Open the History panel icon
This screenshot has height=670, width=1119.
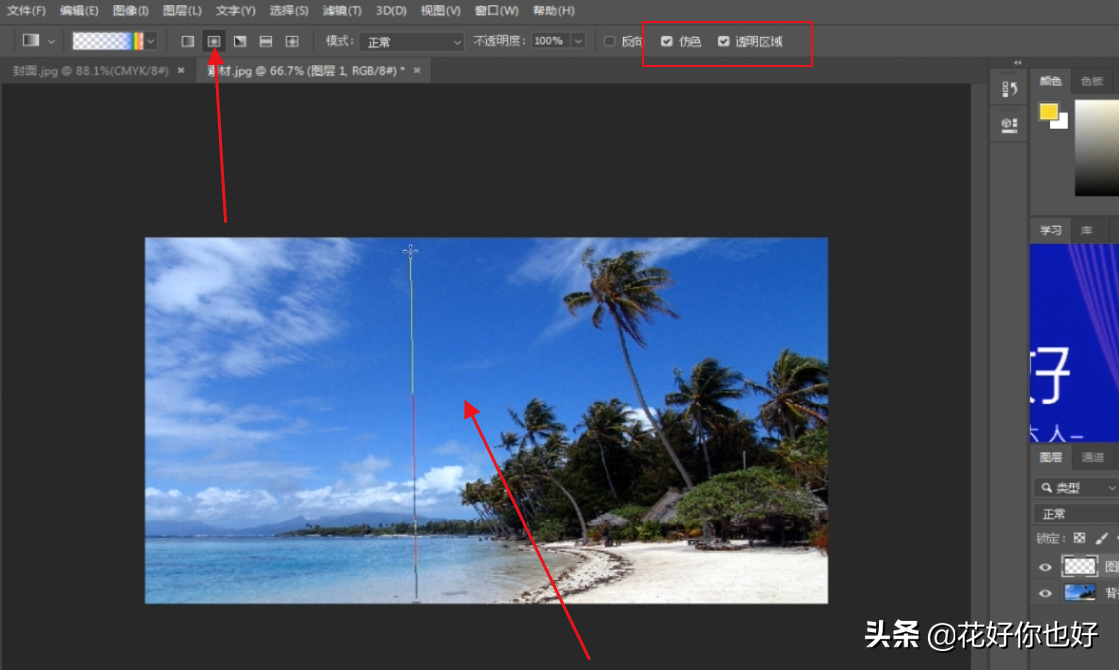1009,89
